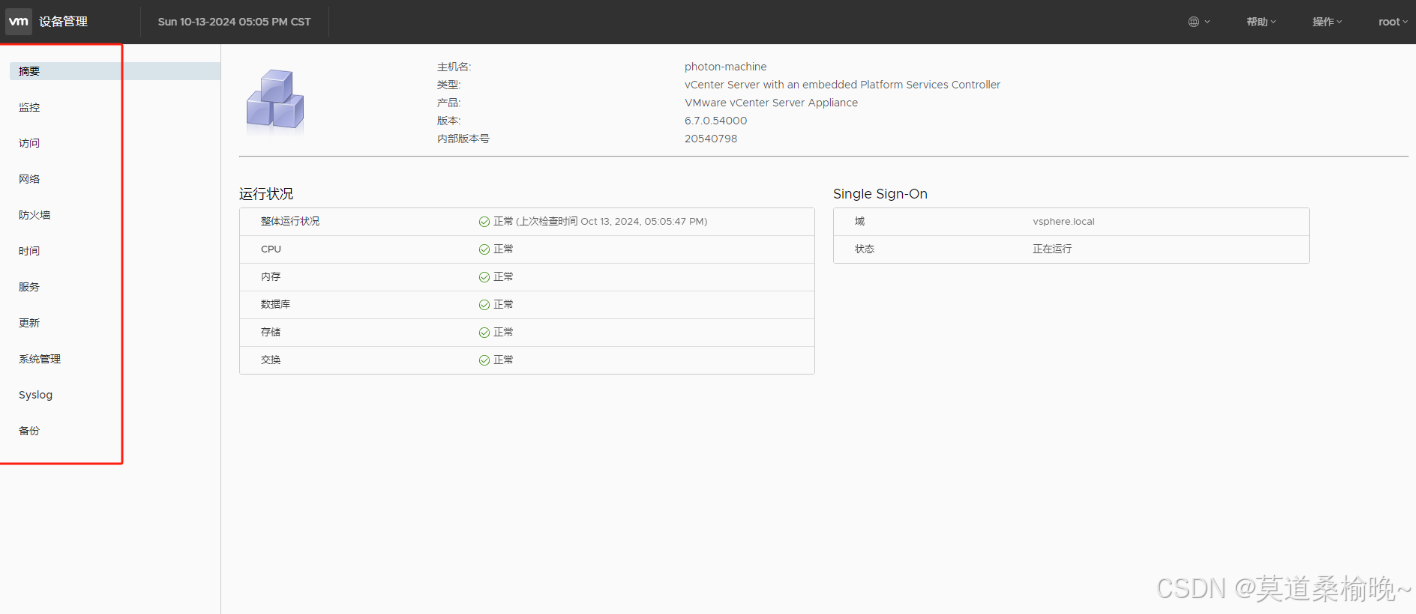Open the 操作 dropdown menu

(x=1327, y=22)
